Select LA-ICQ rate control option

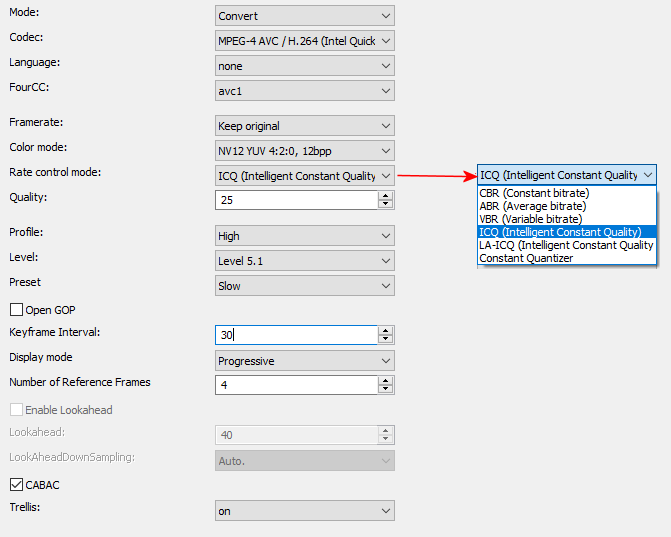coord(566,245)
